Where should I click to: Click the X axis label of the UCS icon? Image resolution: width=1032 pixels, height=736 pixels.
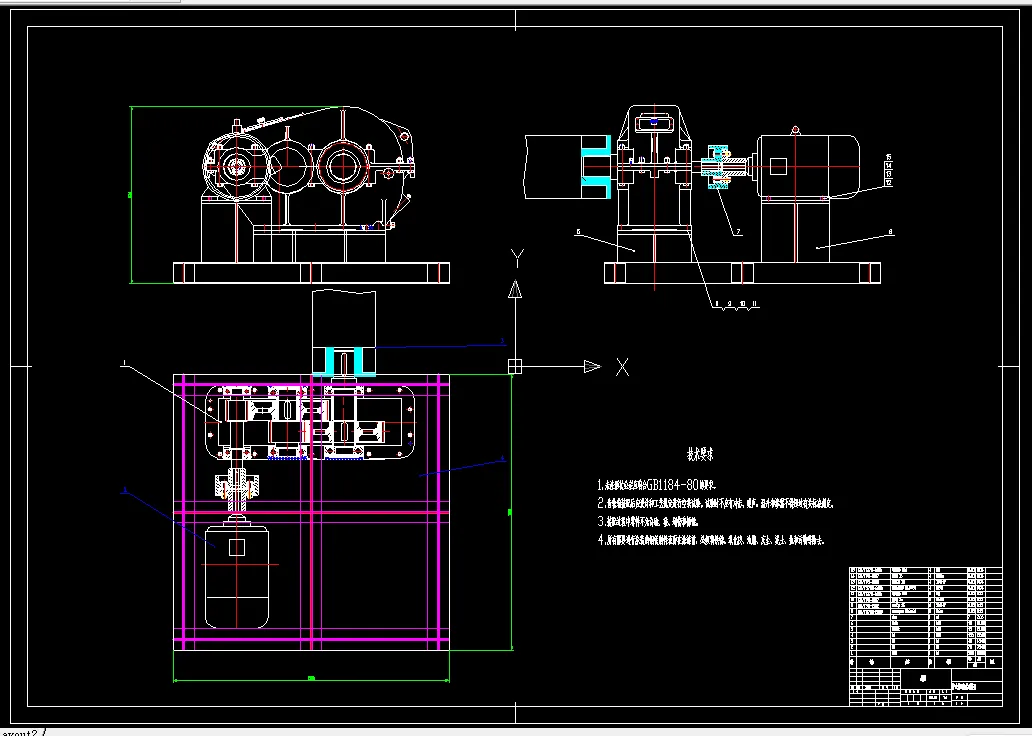tap(622, 367)
